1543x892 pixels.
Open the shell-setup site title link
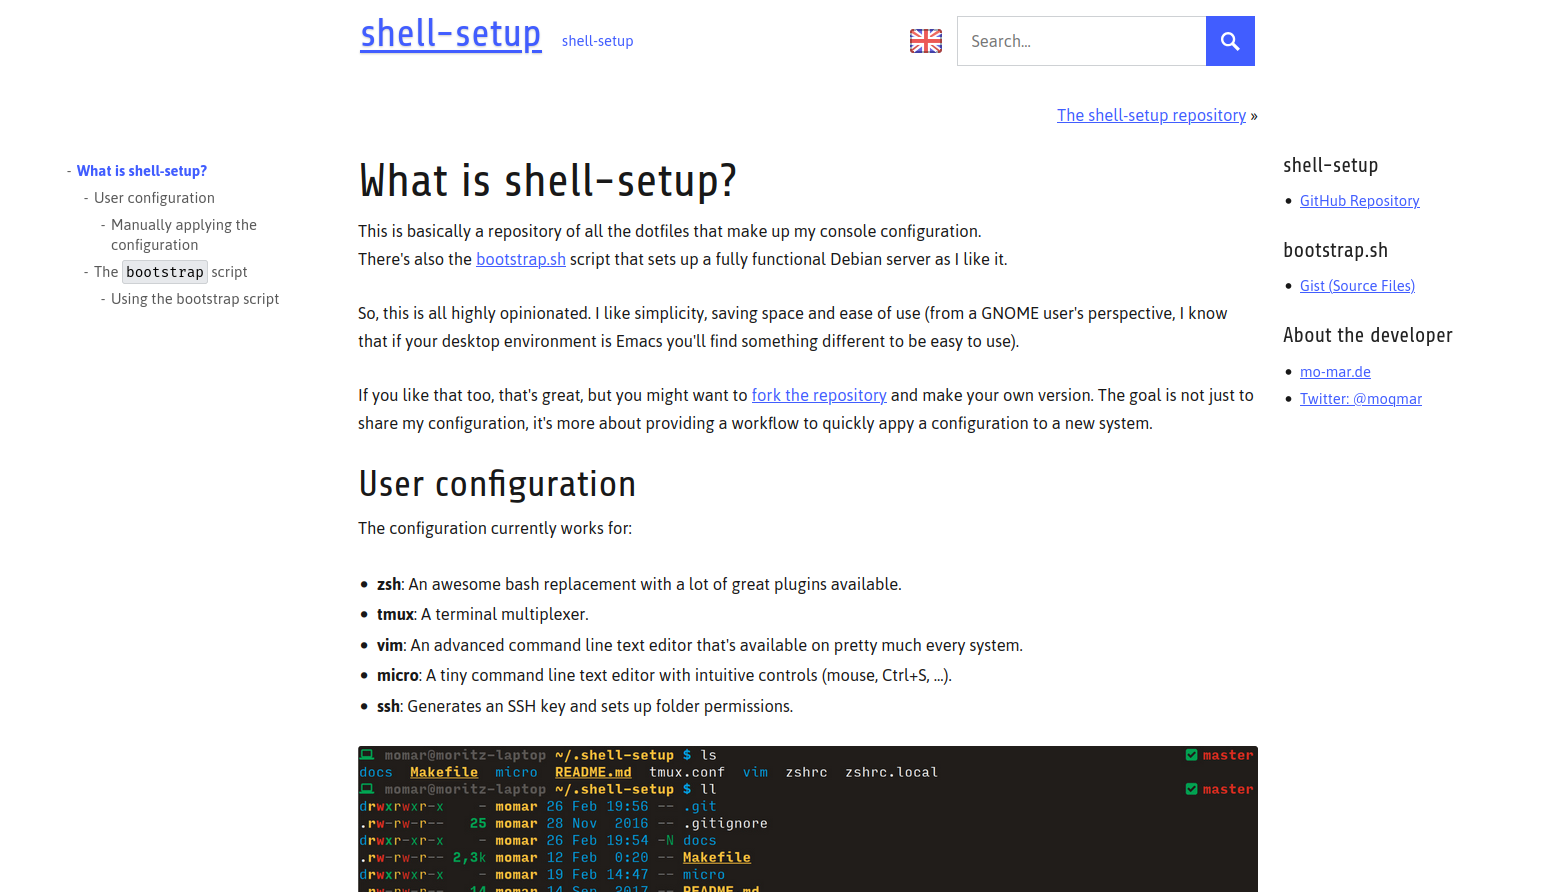pos(451,35)
